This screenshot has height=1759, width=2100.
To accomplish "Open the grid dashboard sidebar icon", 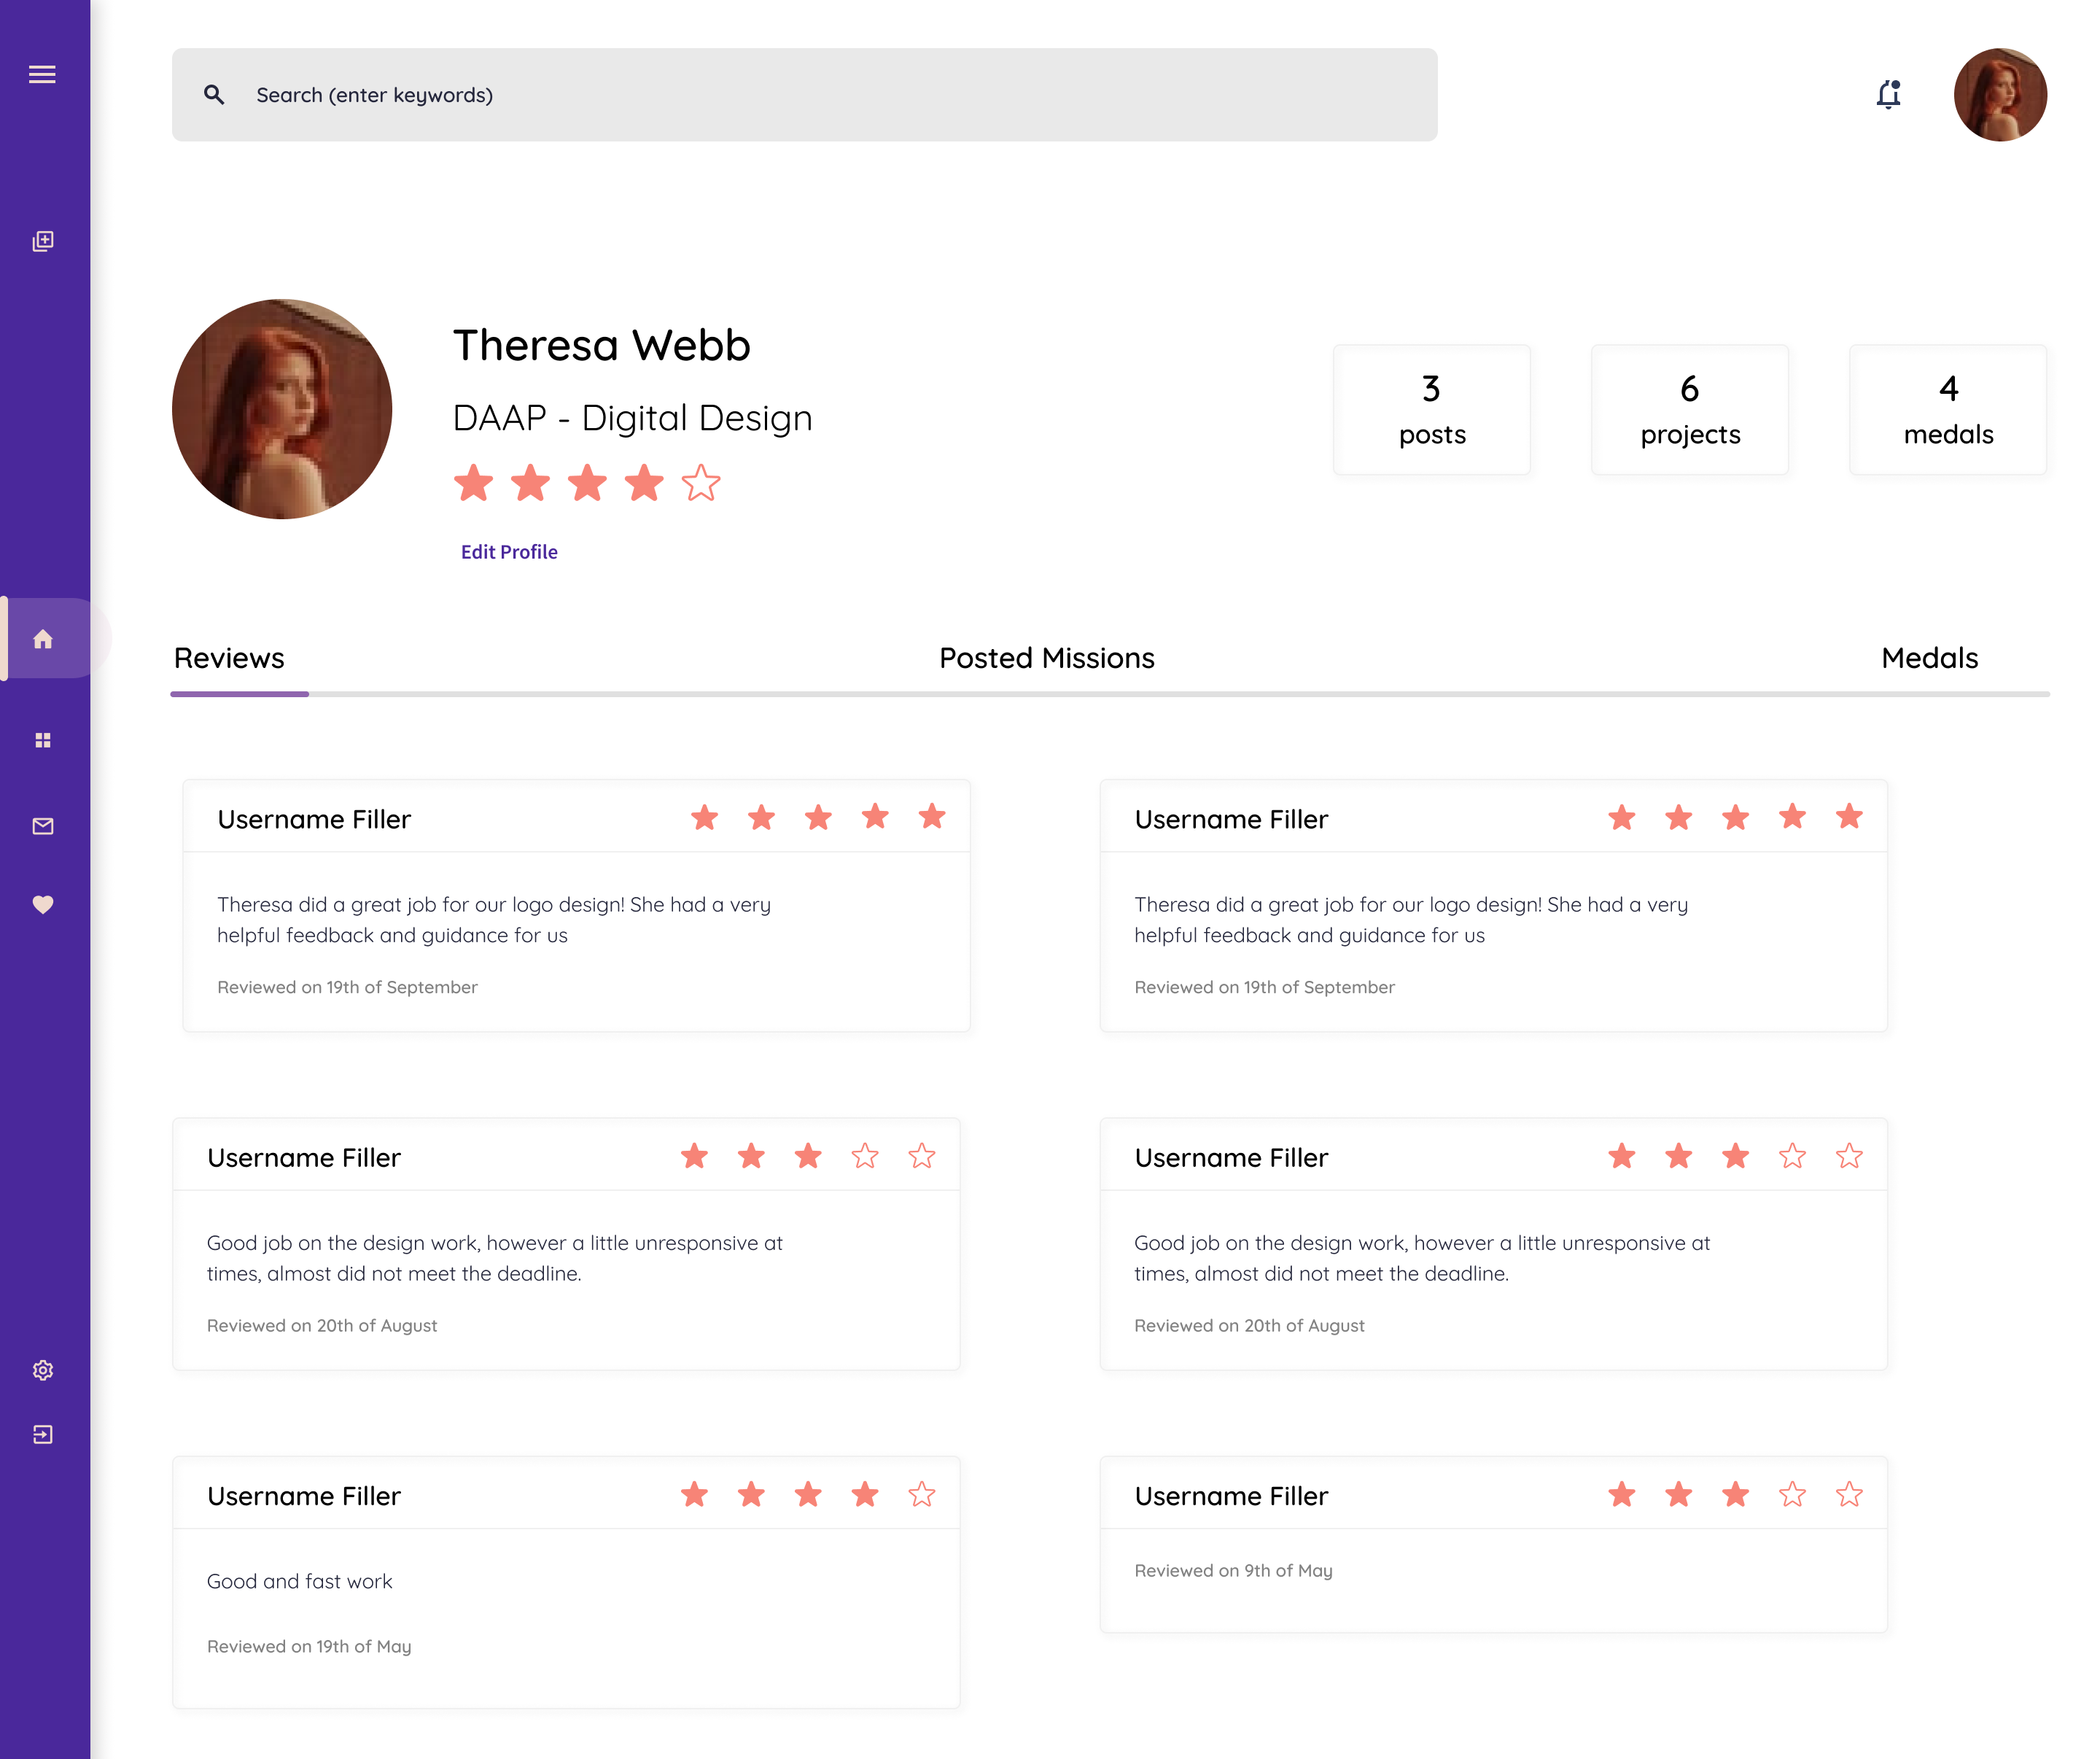I will 42,740.
